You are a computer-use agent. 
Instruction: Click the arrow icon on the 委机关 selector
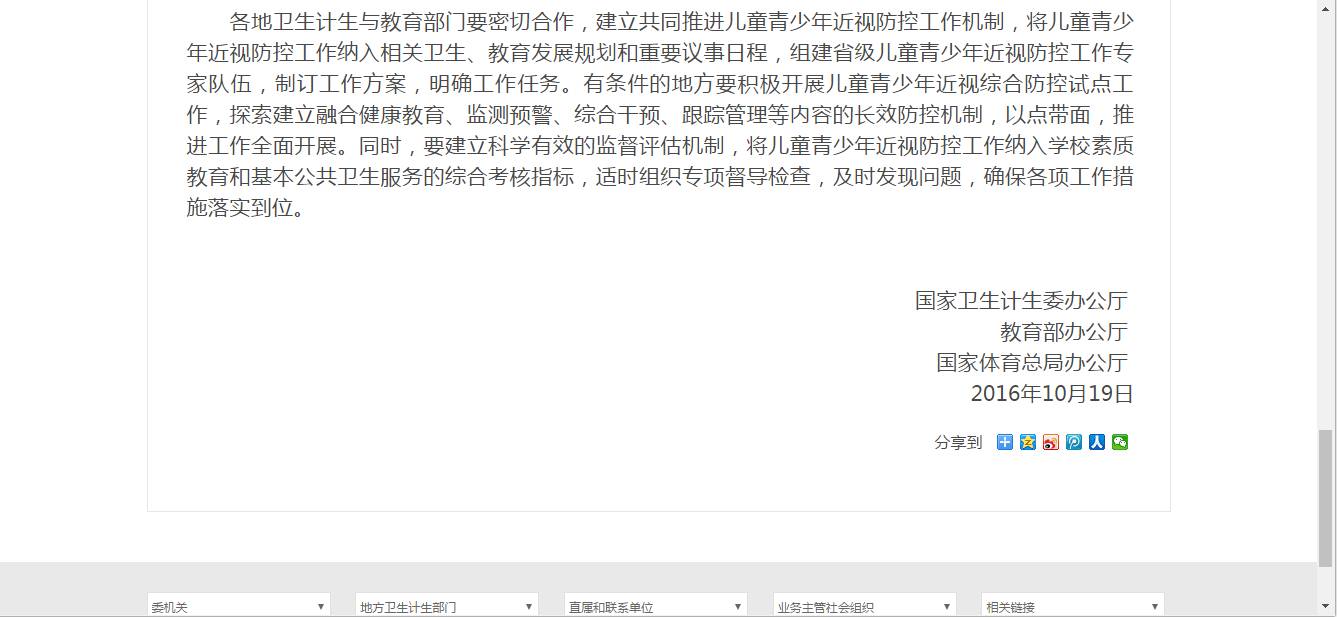point(321,605)
